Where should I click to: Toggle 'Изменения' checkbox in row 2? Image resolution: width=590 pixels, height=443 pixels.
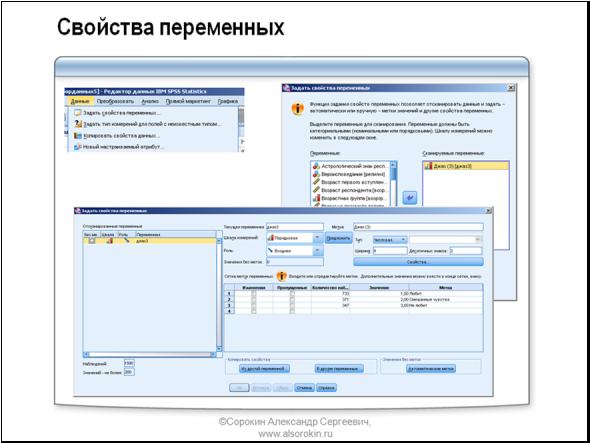click(x=254, y=300)
